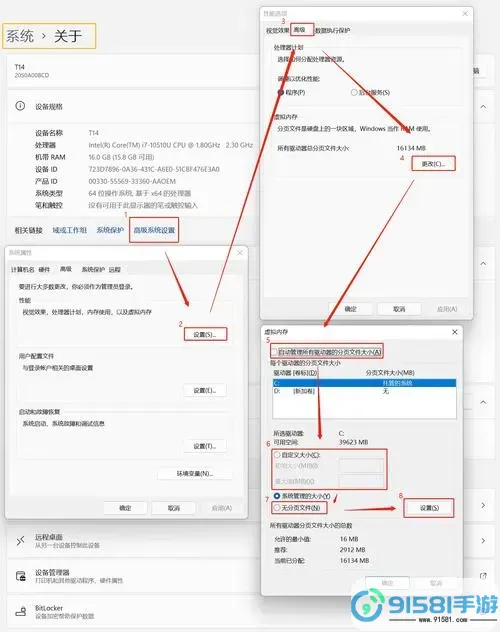Click 取消 in 系统属性 dialog
Screen dimensions: 500x632
click(174, 508)
